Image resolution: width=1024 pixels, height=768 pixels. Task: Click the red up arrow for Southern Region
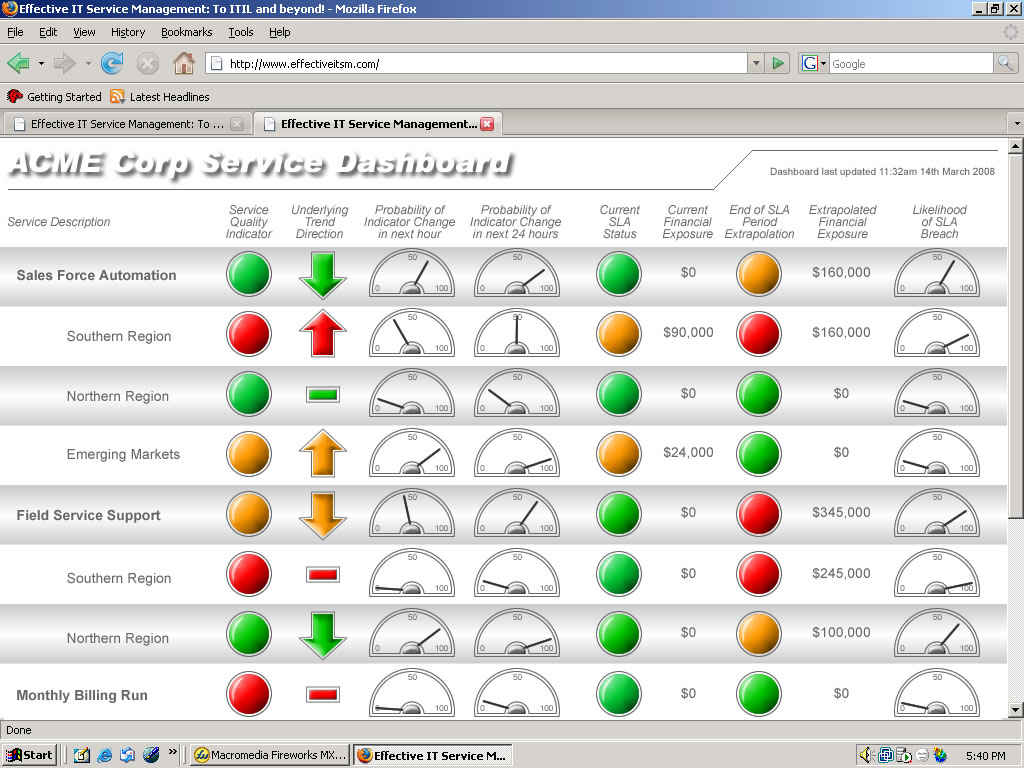322,334
